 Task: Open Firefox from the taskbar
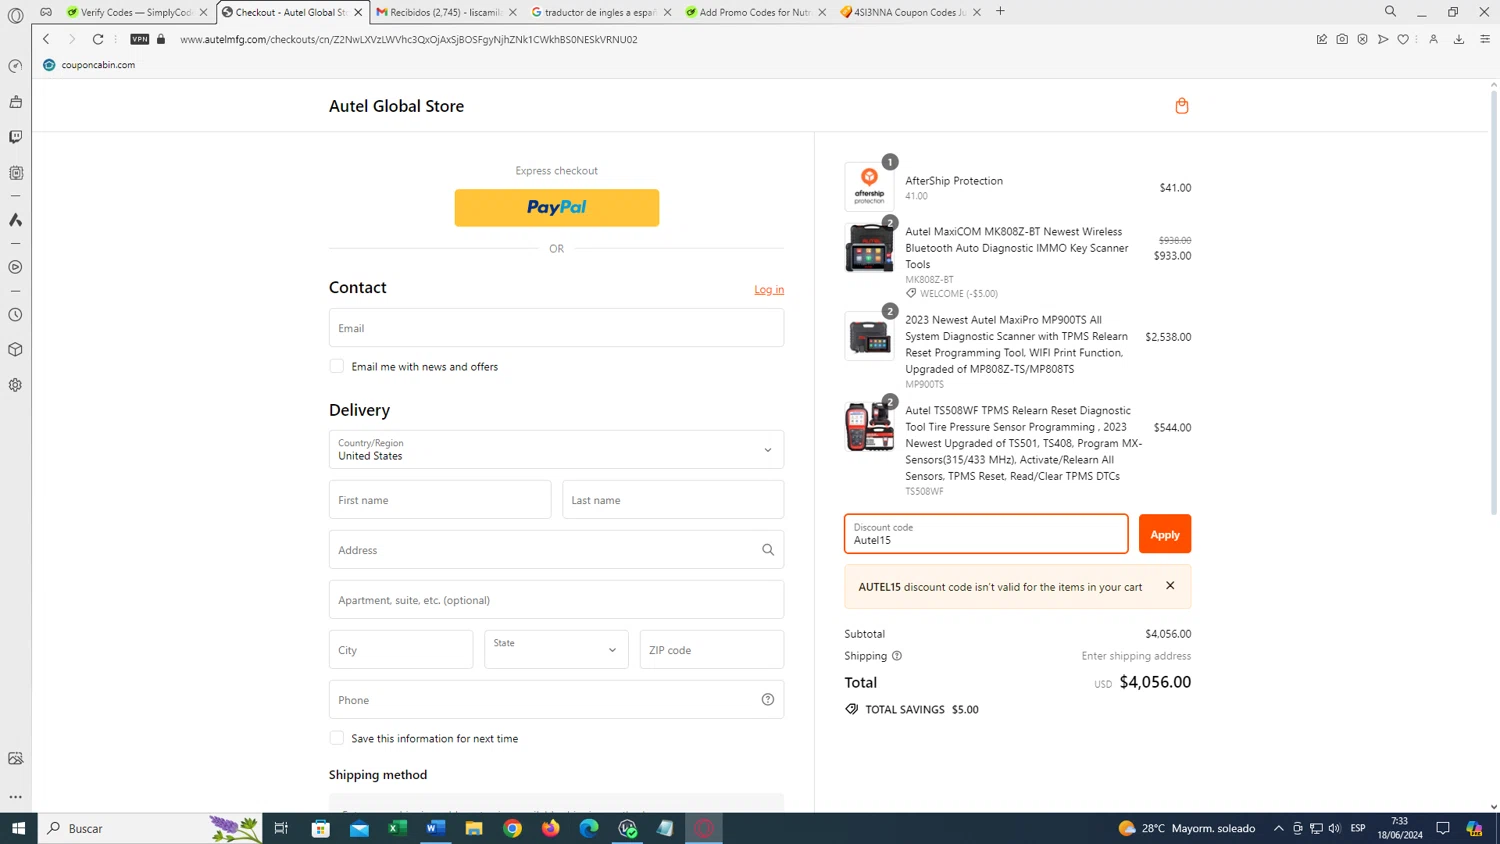551,828
